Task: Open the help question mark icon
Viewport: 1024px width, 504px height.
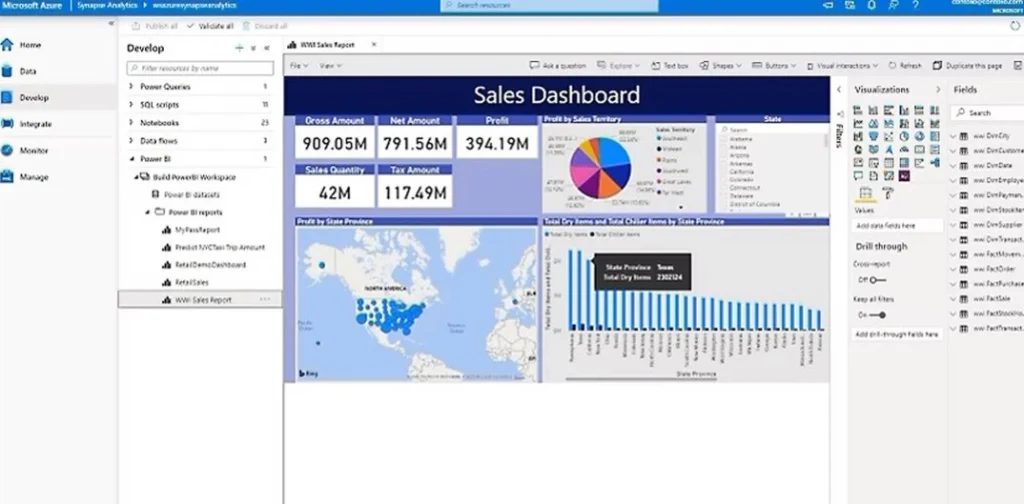Action: (x=916, y=5)
